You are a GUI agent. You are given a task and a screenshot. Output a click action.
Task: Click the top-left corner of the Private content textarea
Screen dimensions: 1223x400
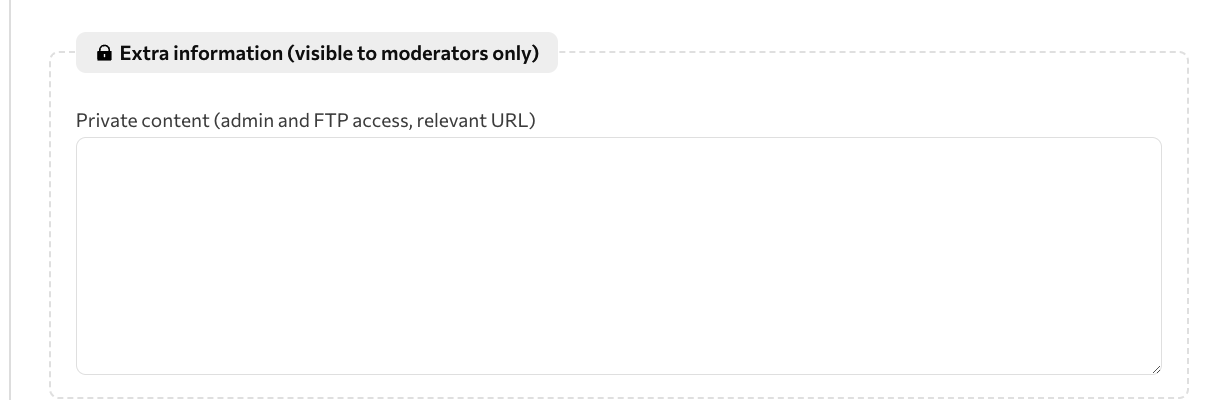(82, 143)
